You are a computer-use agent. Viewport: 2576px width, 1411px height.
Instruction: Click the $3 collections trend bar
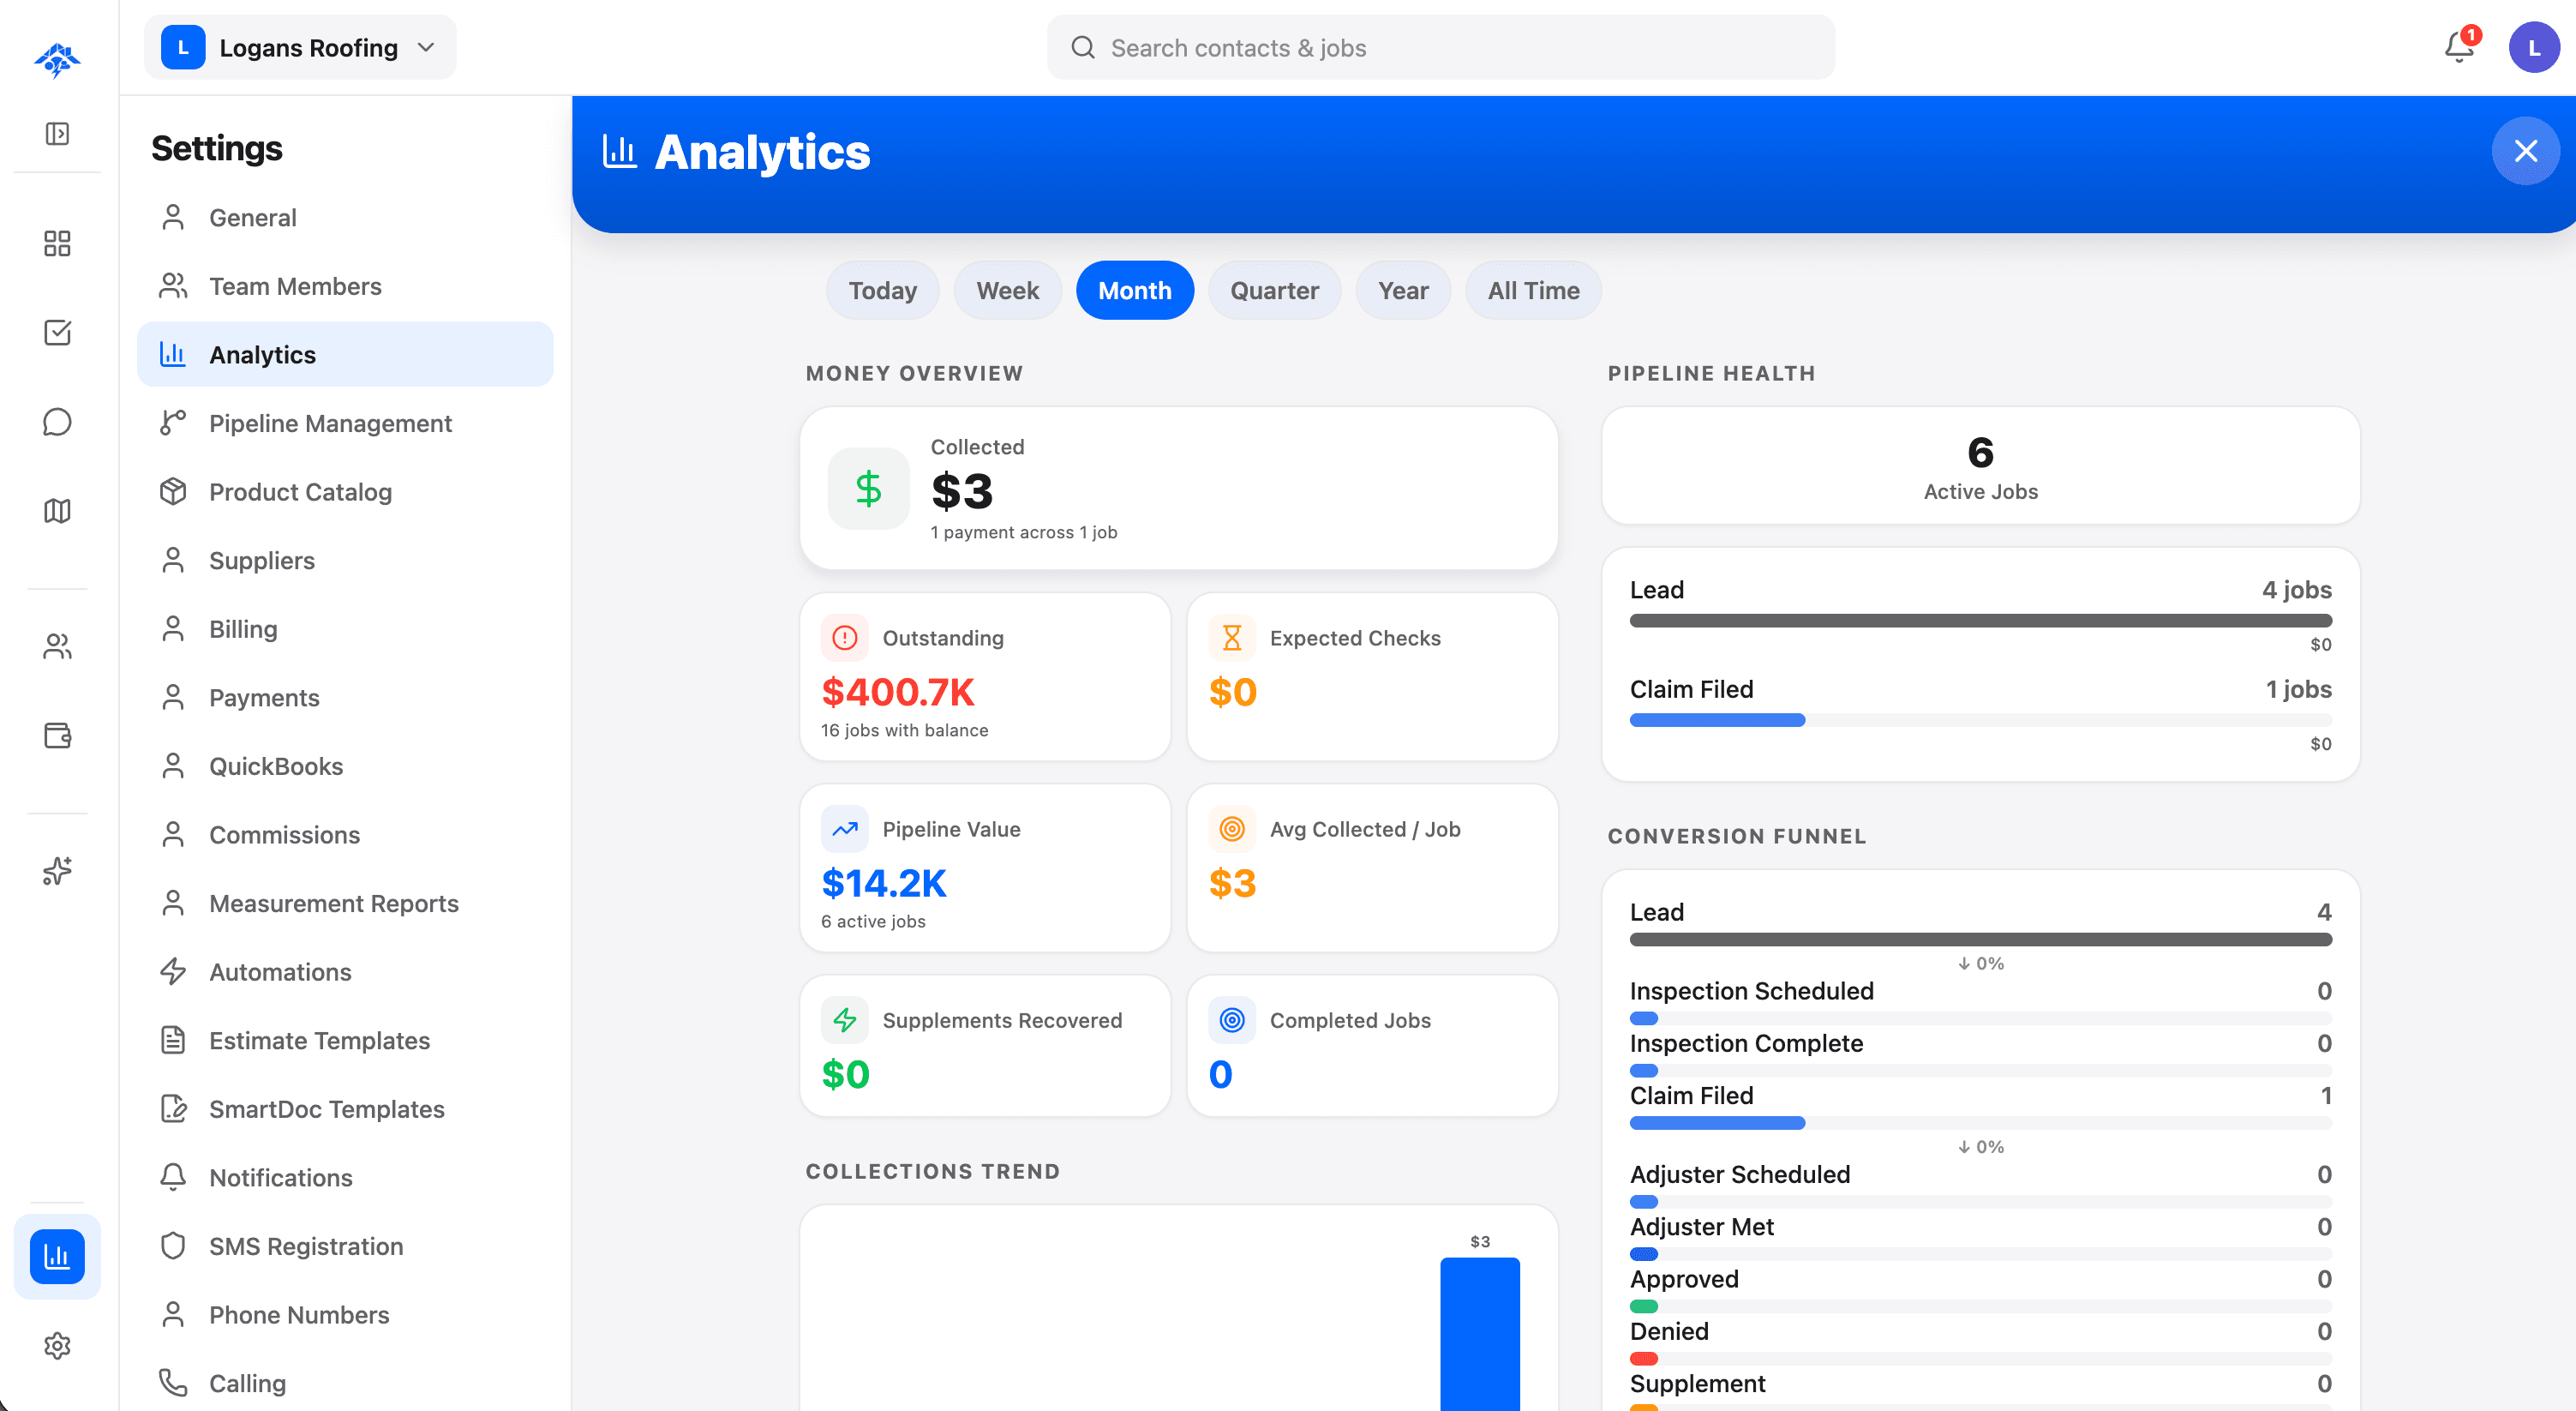click(1479, 1333)
